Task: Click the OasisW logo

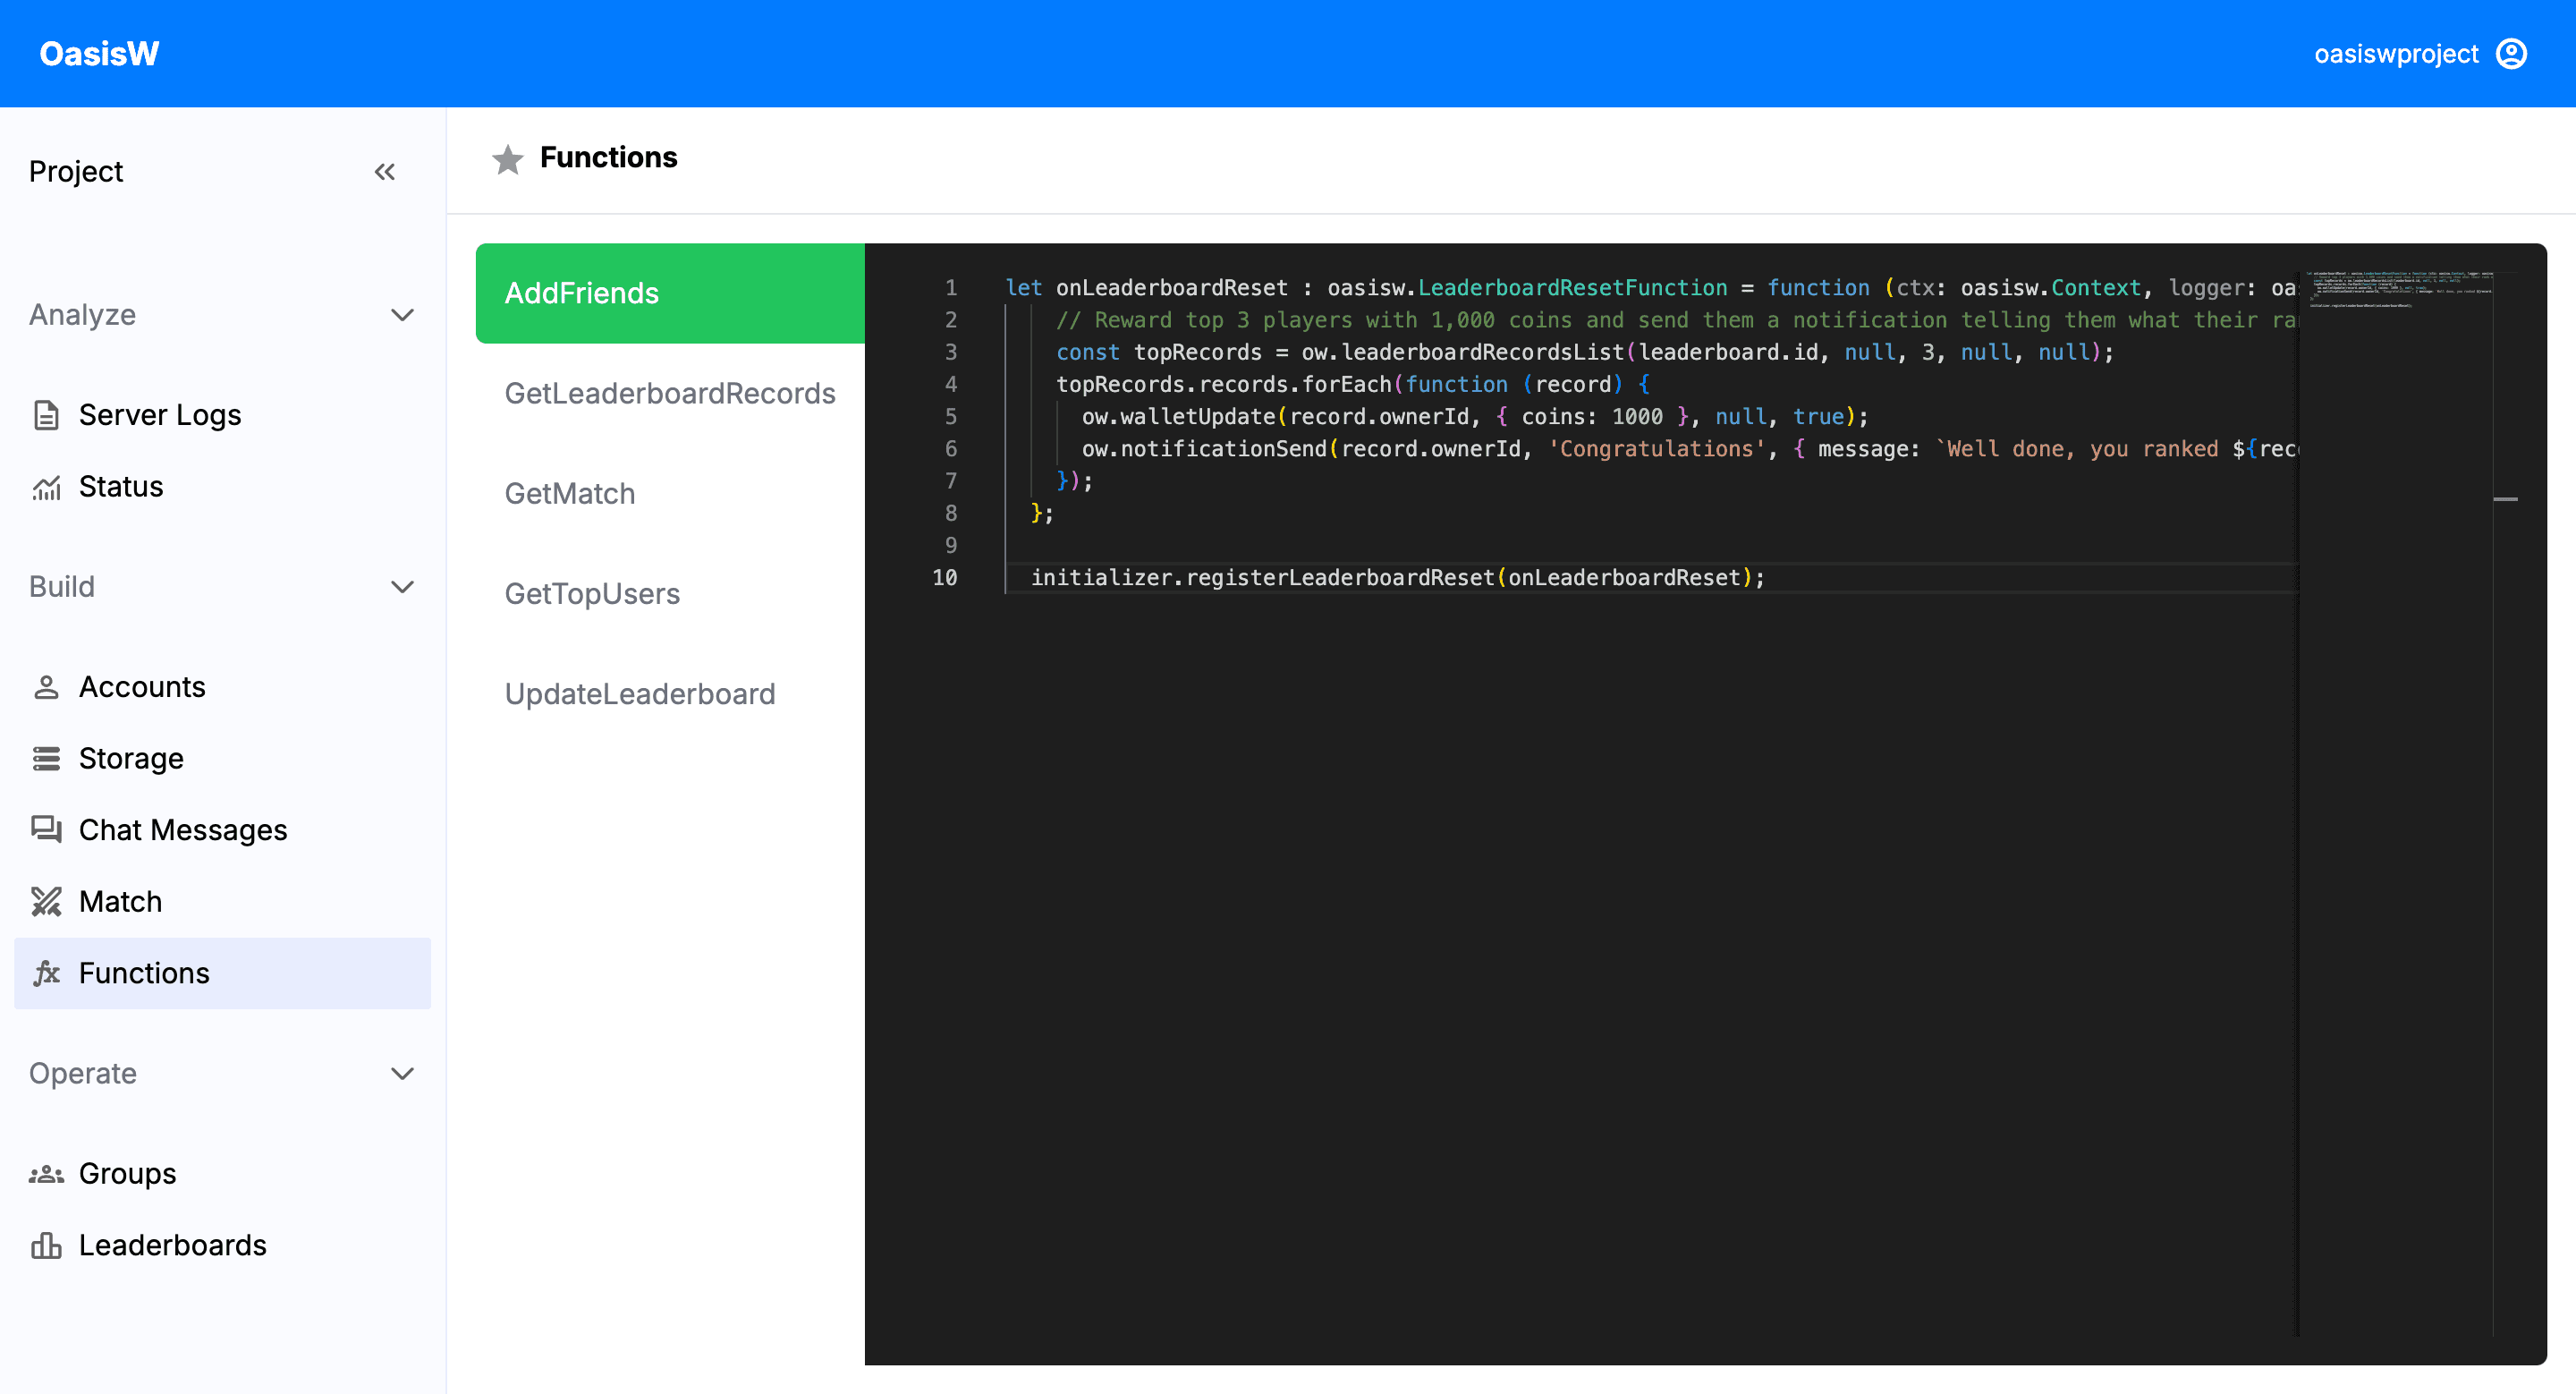Action: (x=99, y=53)
